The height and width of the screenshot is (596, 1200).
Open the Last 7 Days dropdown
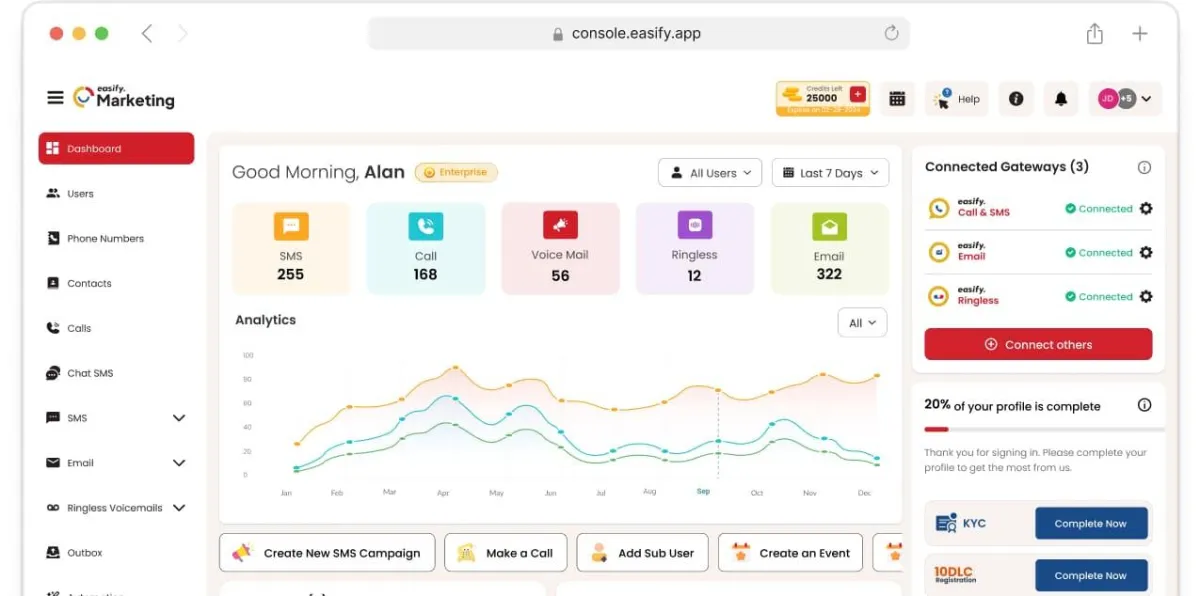(x=830, y=173)
